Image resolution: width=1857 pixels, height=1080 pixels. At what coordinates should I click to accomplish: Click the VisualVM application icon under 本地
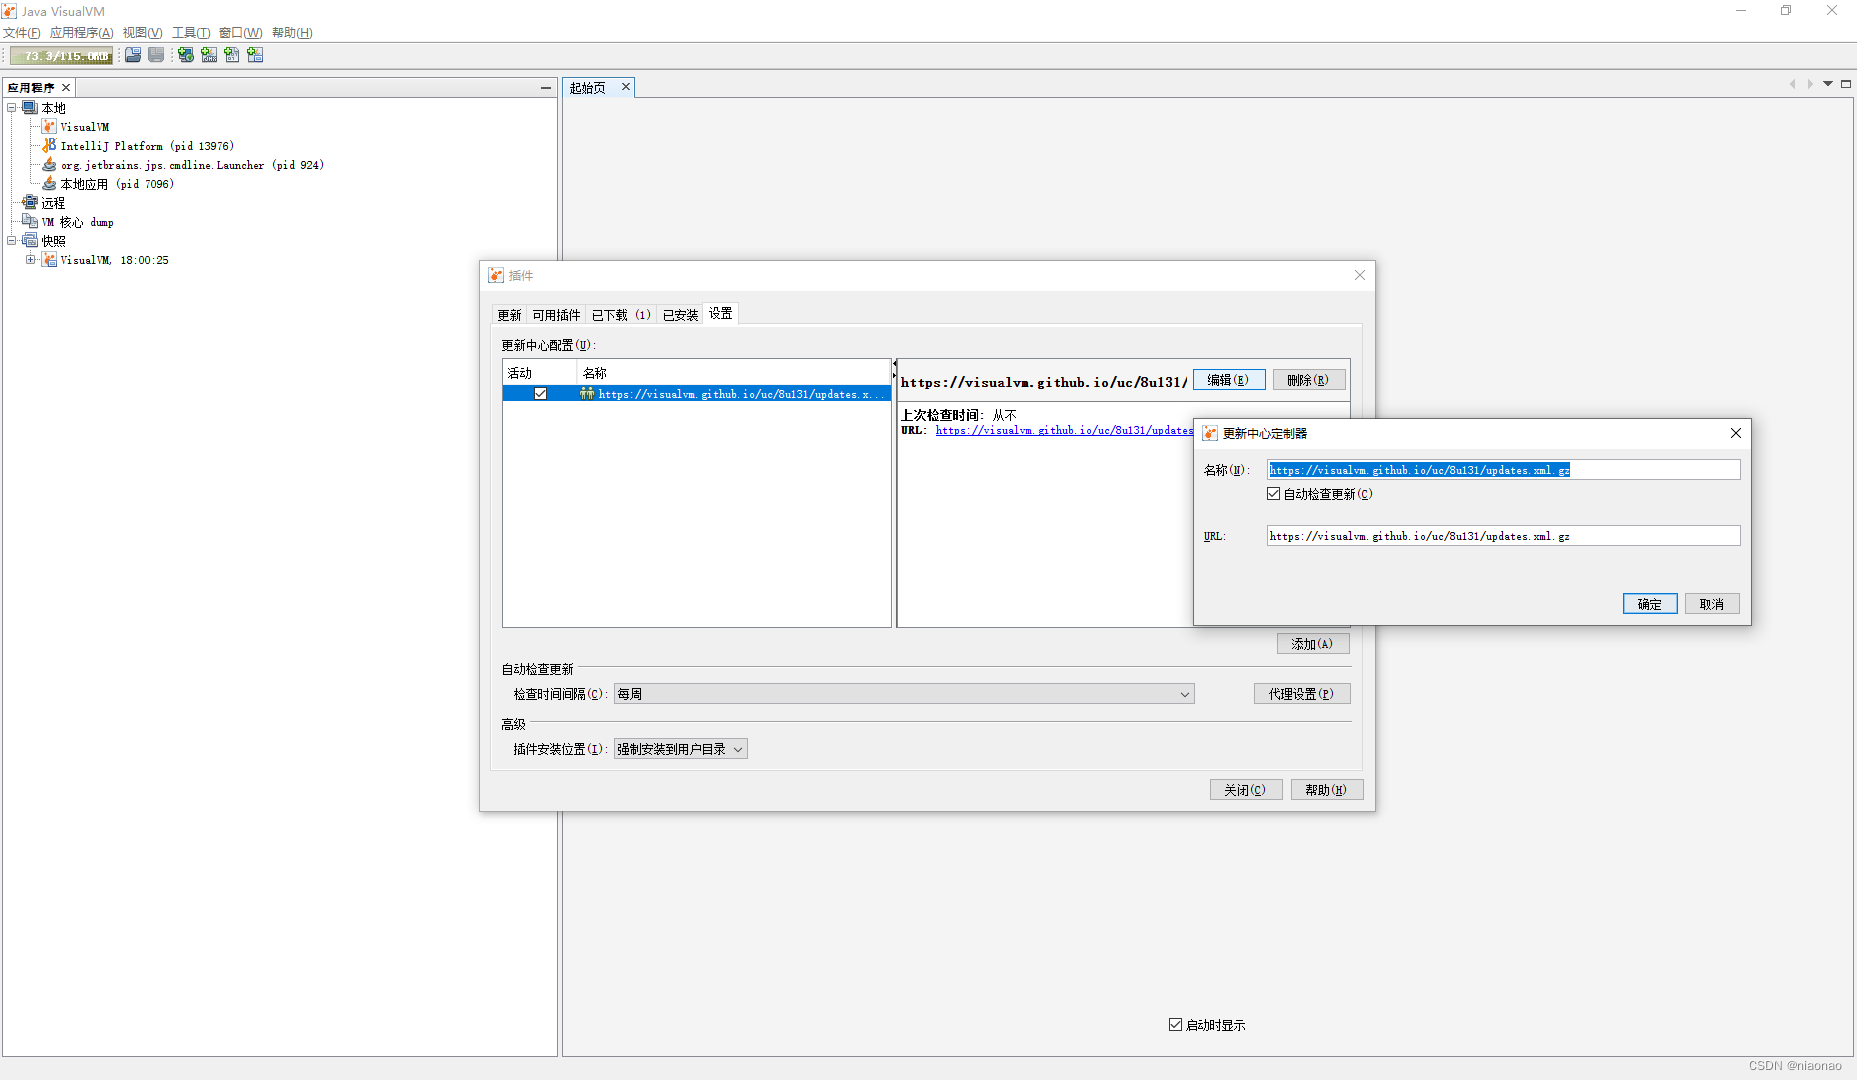click(x=49, y=126)
